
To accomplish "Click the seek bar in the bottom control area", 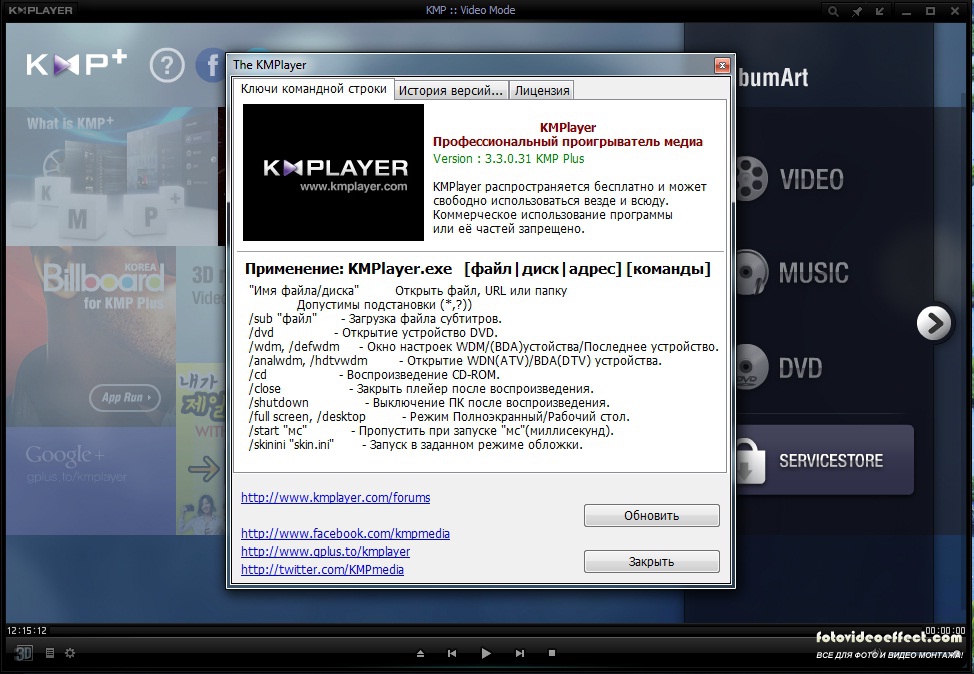I will (487, 630).
